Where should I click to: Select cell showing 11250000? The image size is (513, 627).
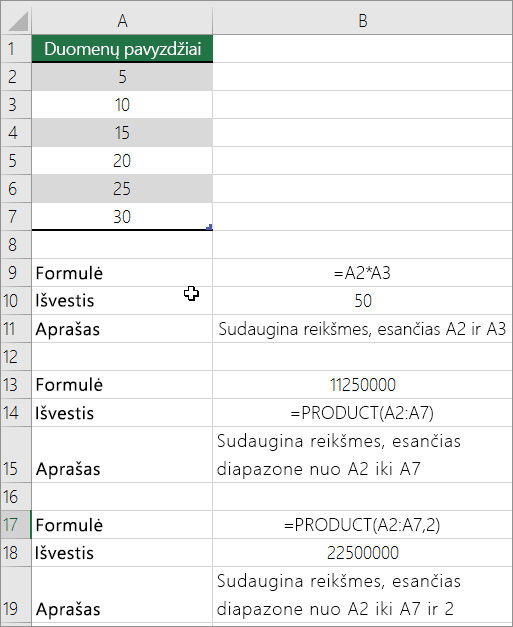[363, 385]
